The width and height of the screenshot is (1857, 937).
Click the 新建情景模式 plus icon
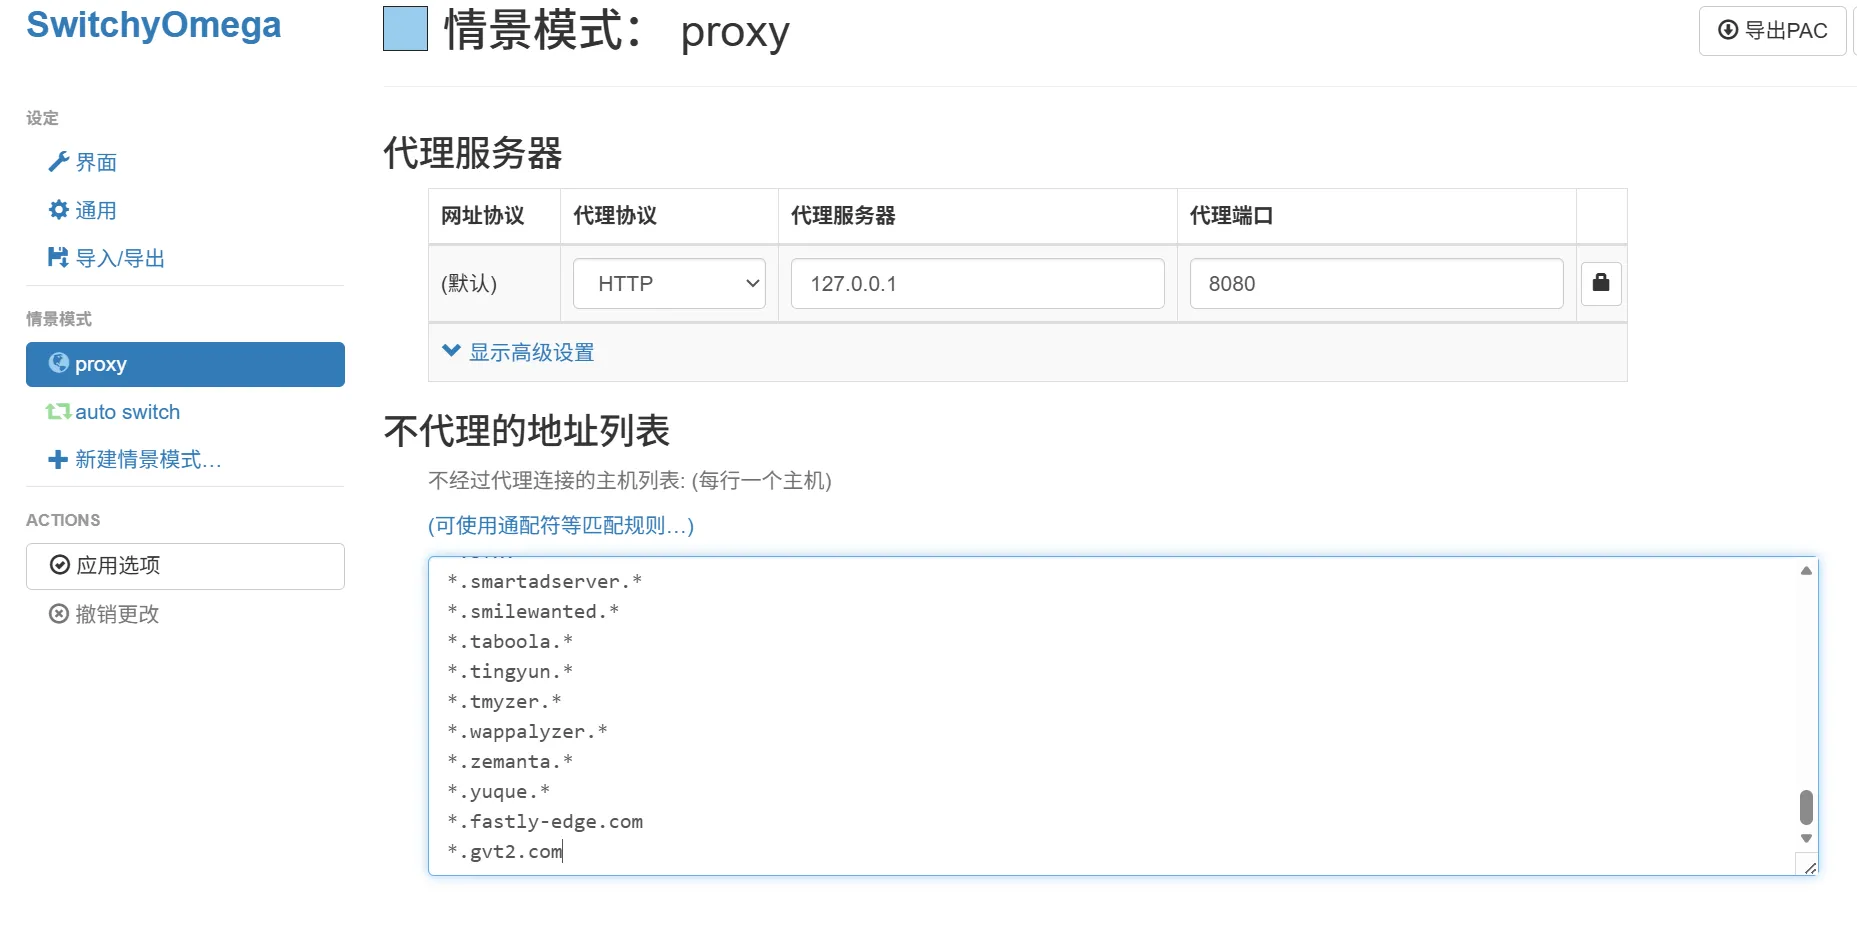point(58,459)
